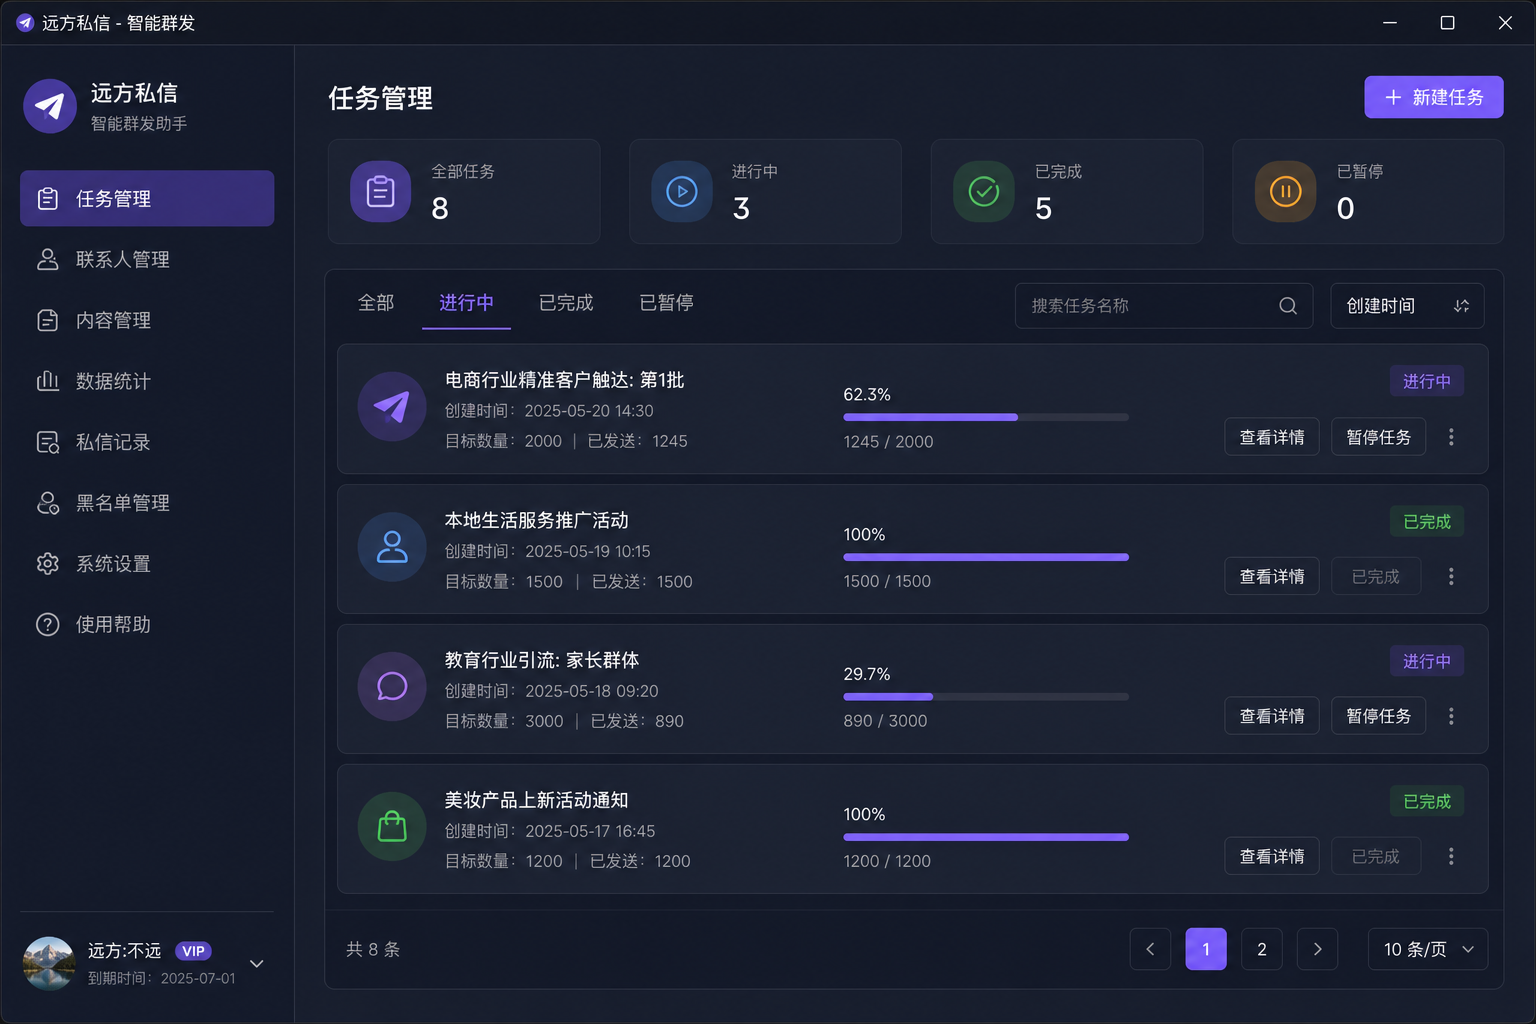
Task: Switch to the 进行中 tab
Action: [x=466, y=303]
